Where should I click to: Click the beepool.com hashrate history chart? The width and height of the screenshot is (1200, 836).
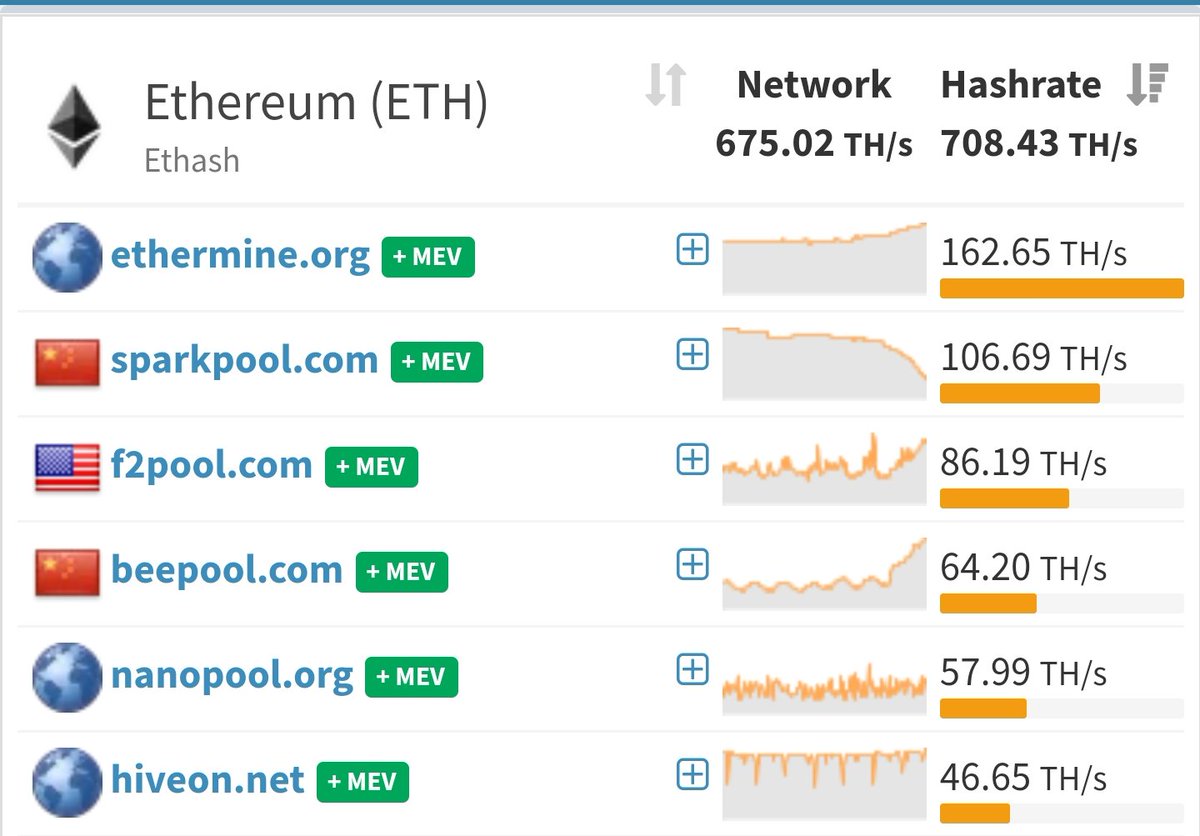click(x=824, y=573)
